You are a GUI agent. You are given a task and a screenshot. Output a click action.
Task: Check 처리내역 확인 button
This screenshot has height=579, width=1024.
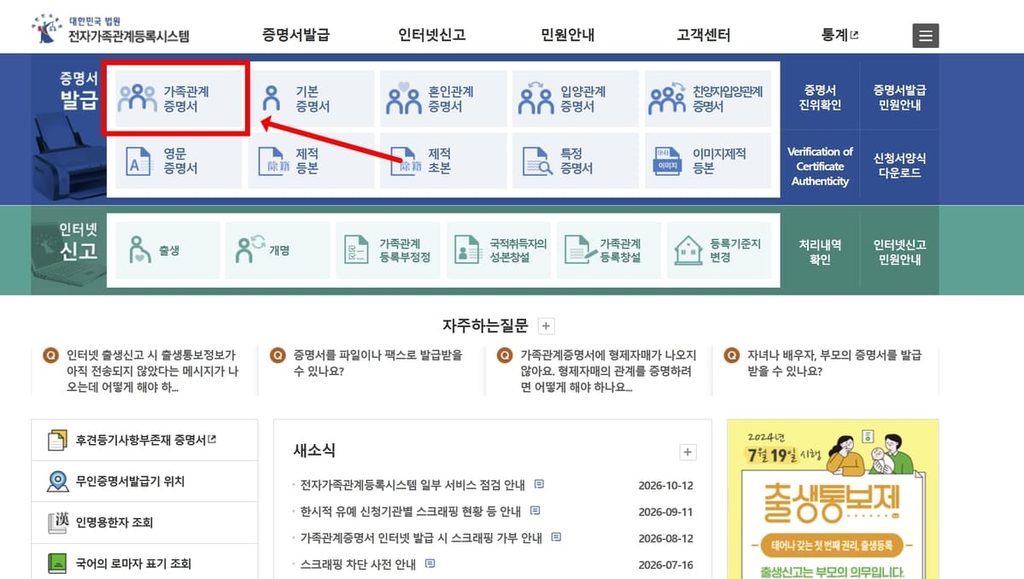point(820,252)
